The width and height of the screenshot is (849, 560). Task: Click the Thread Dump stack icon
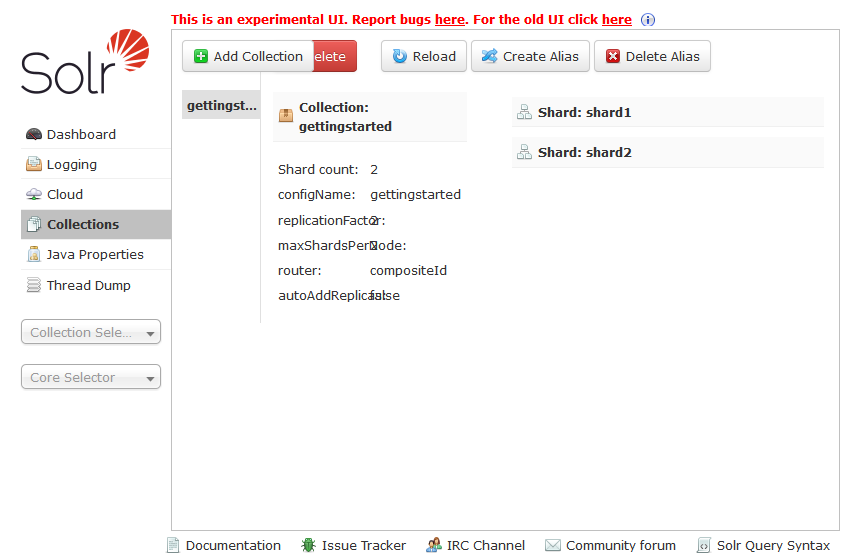34,285
